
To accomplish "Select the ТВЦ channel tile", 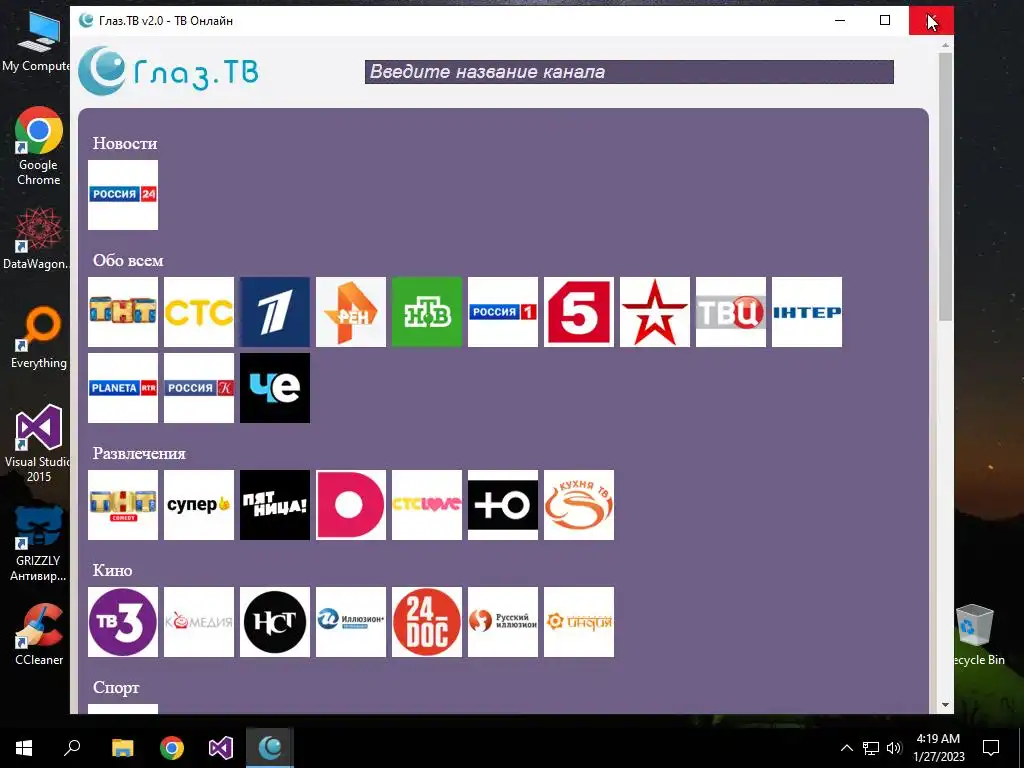I will tap(731, 312).
